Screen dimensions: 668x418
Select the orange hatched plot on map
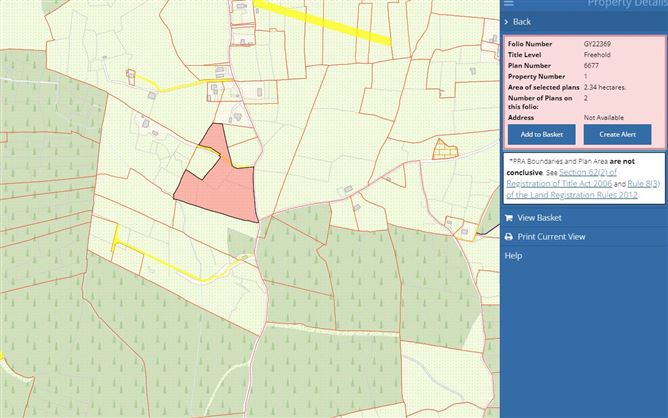[443, 150]
